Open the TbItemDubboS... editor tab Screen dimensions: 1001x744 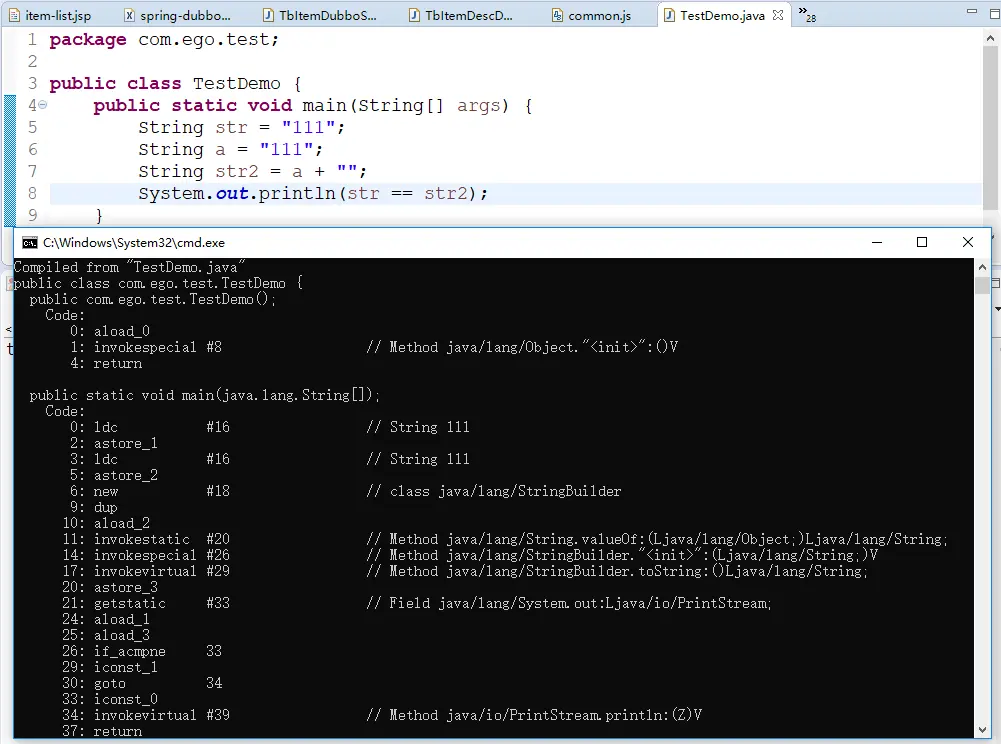click(x=321, y=15)
